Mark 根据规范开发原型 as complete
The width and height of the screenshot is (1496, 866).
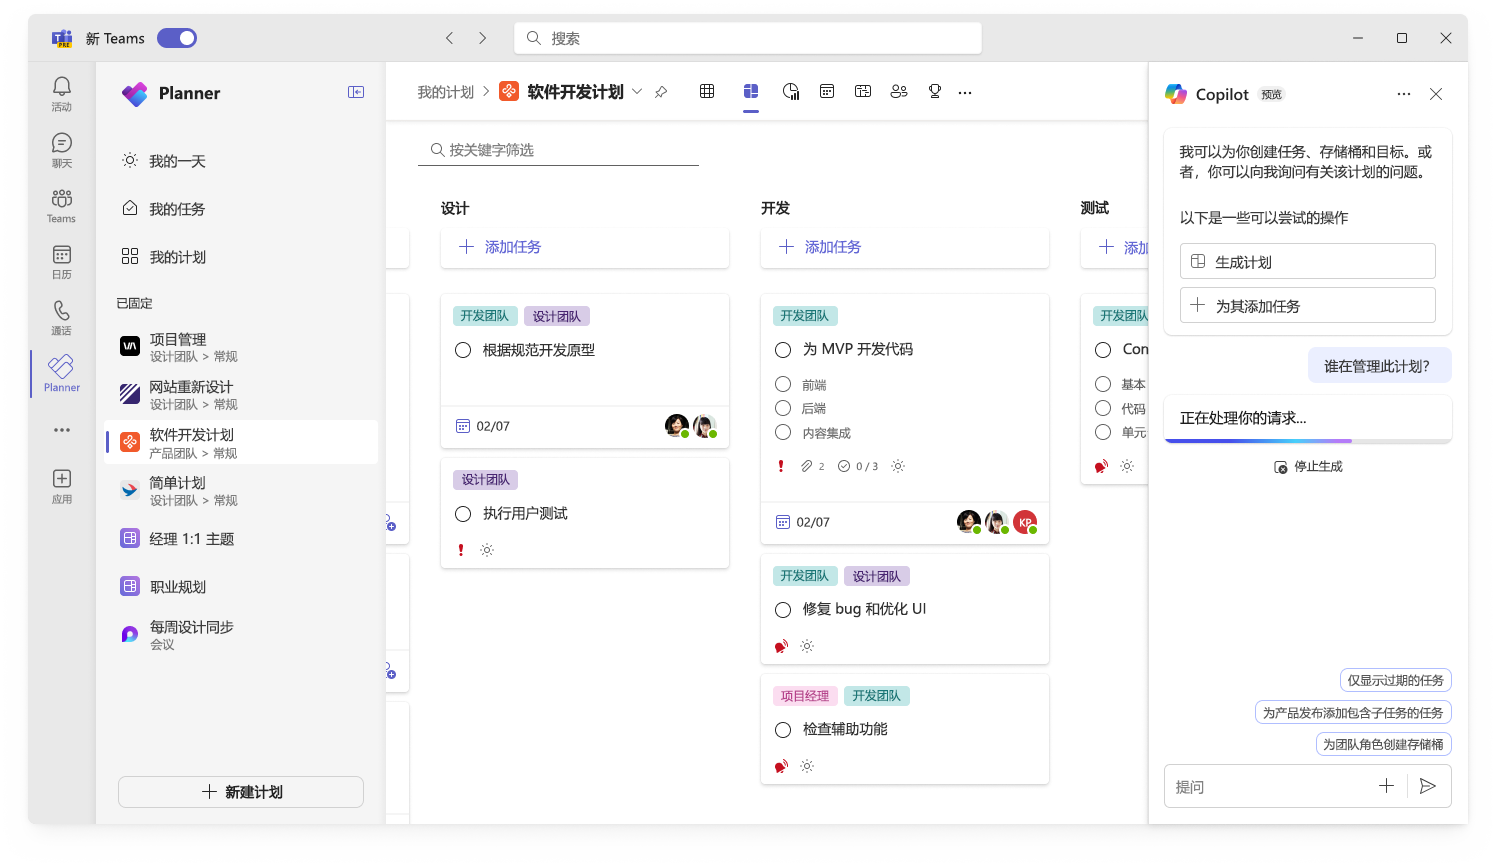[463, 350]
